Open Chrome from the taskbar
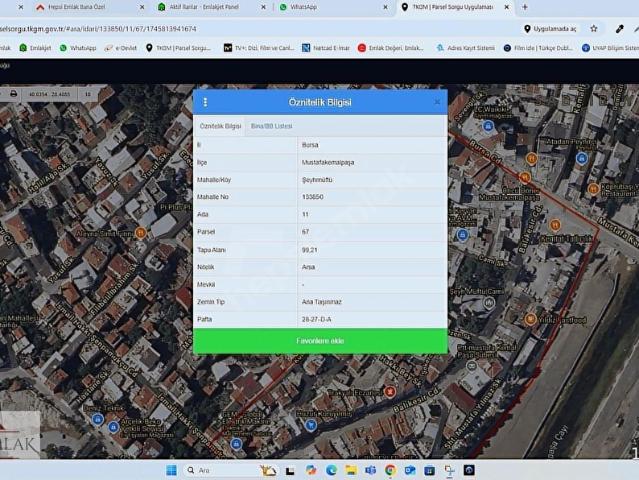This screenshot has width=639, height=480. click(x=390, y=470)
